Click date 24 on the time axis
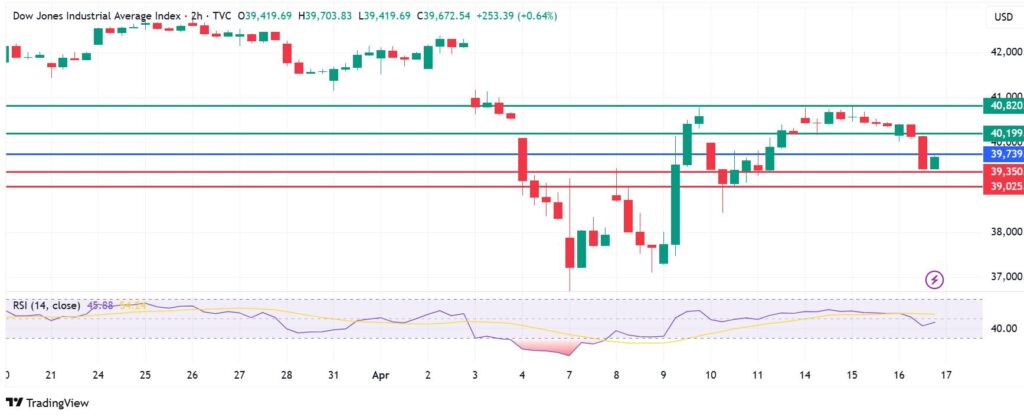The width and height of the screenshot is (1024, 417). [98, 374]
